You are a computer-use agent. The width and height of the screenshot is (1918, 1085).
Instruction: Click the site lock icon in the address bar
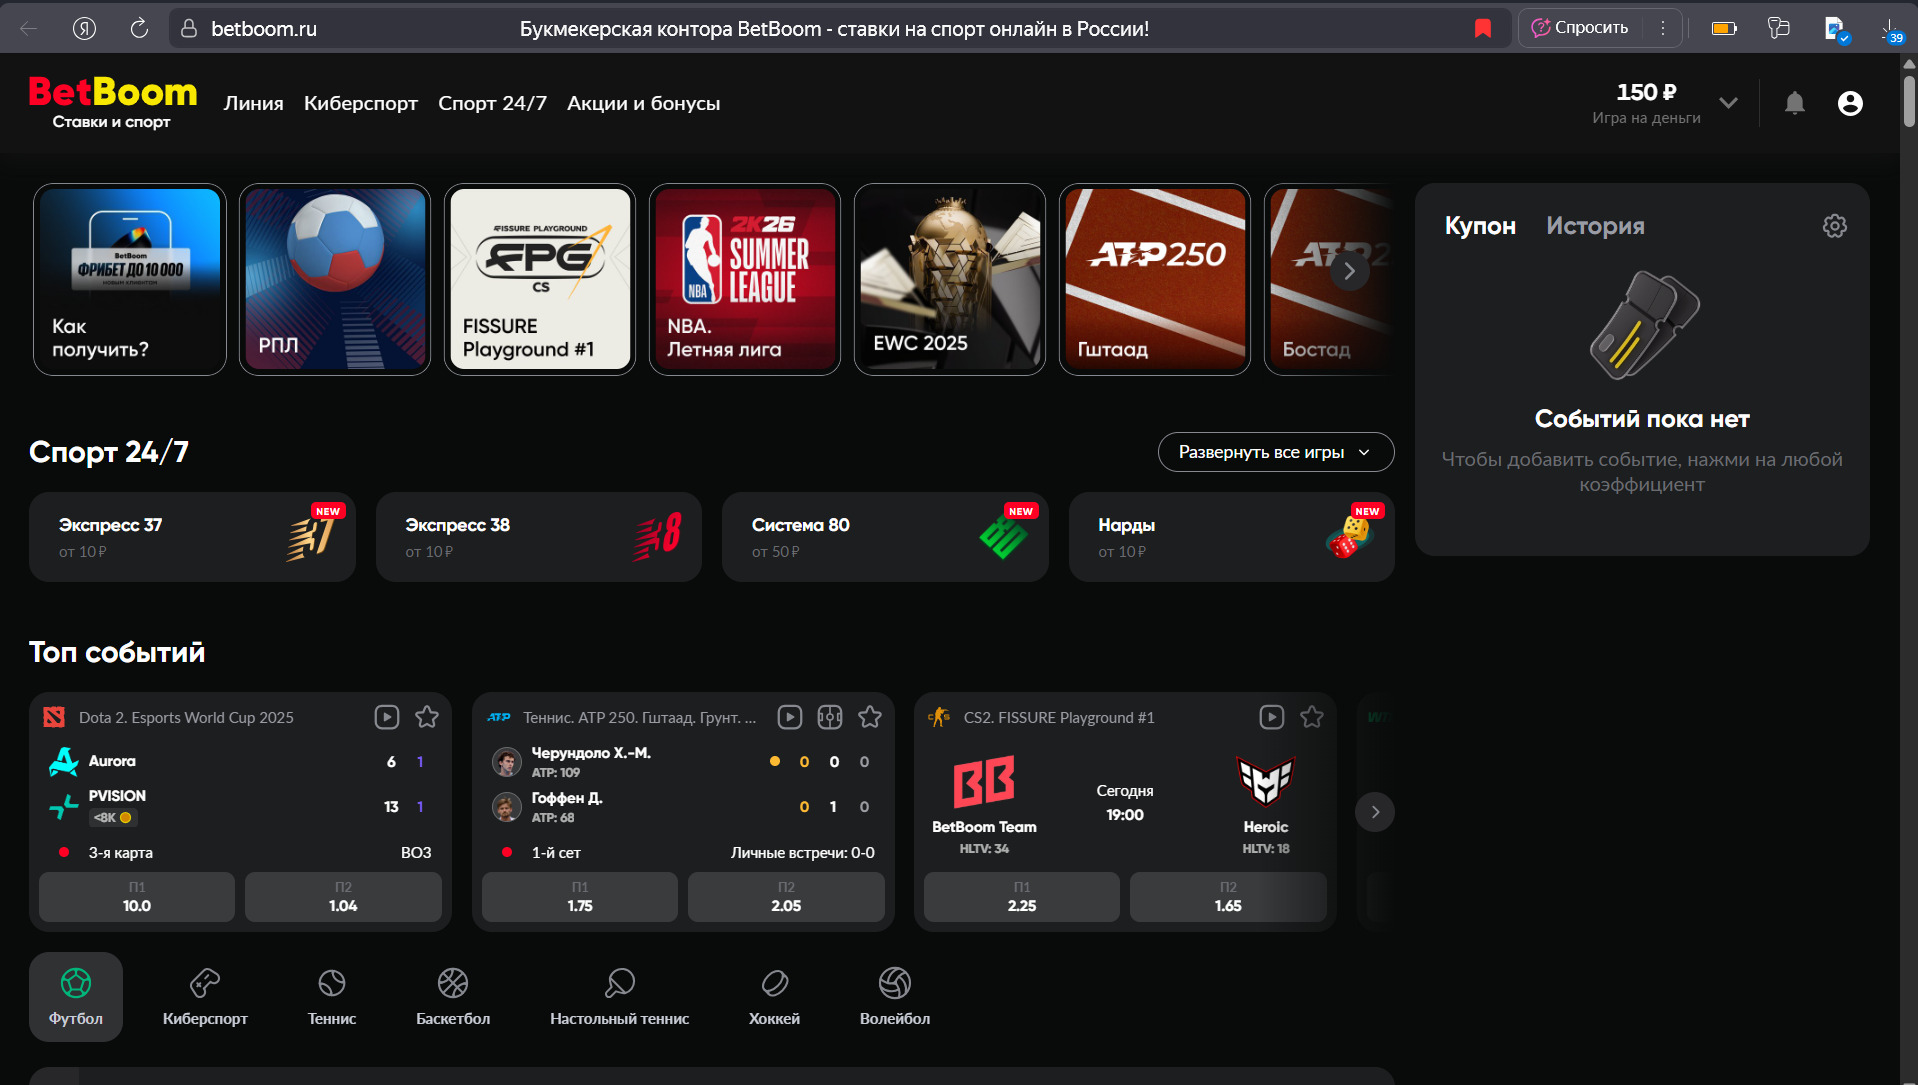(189, 28)
